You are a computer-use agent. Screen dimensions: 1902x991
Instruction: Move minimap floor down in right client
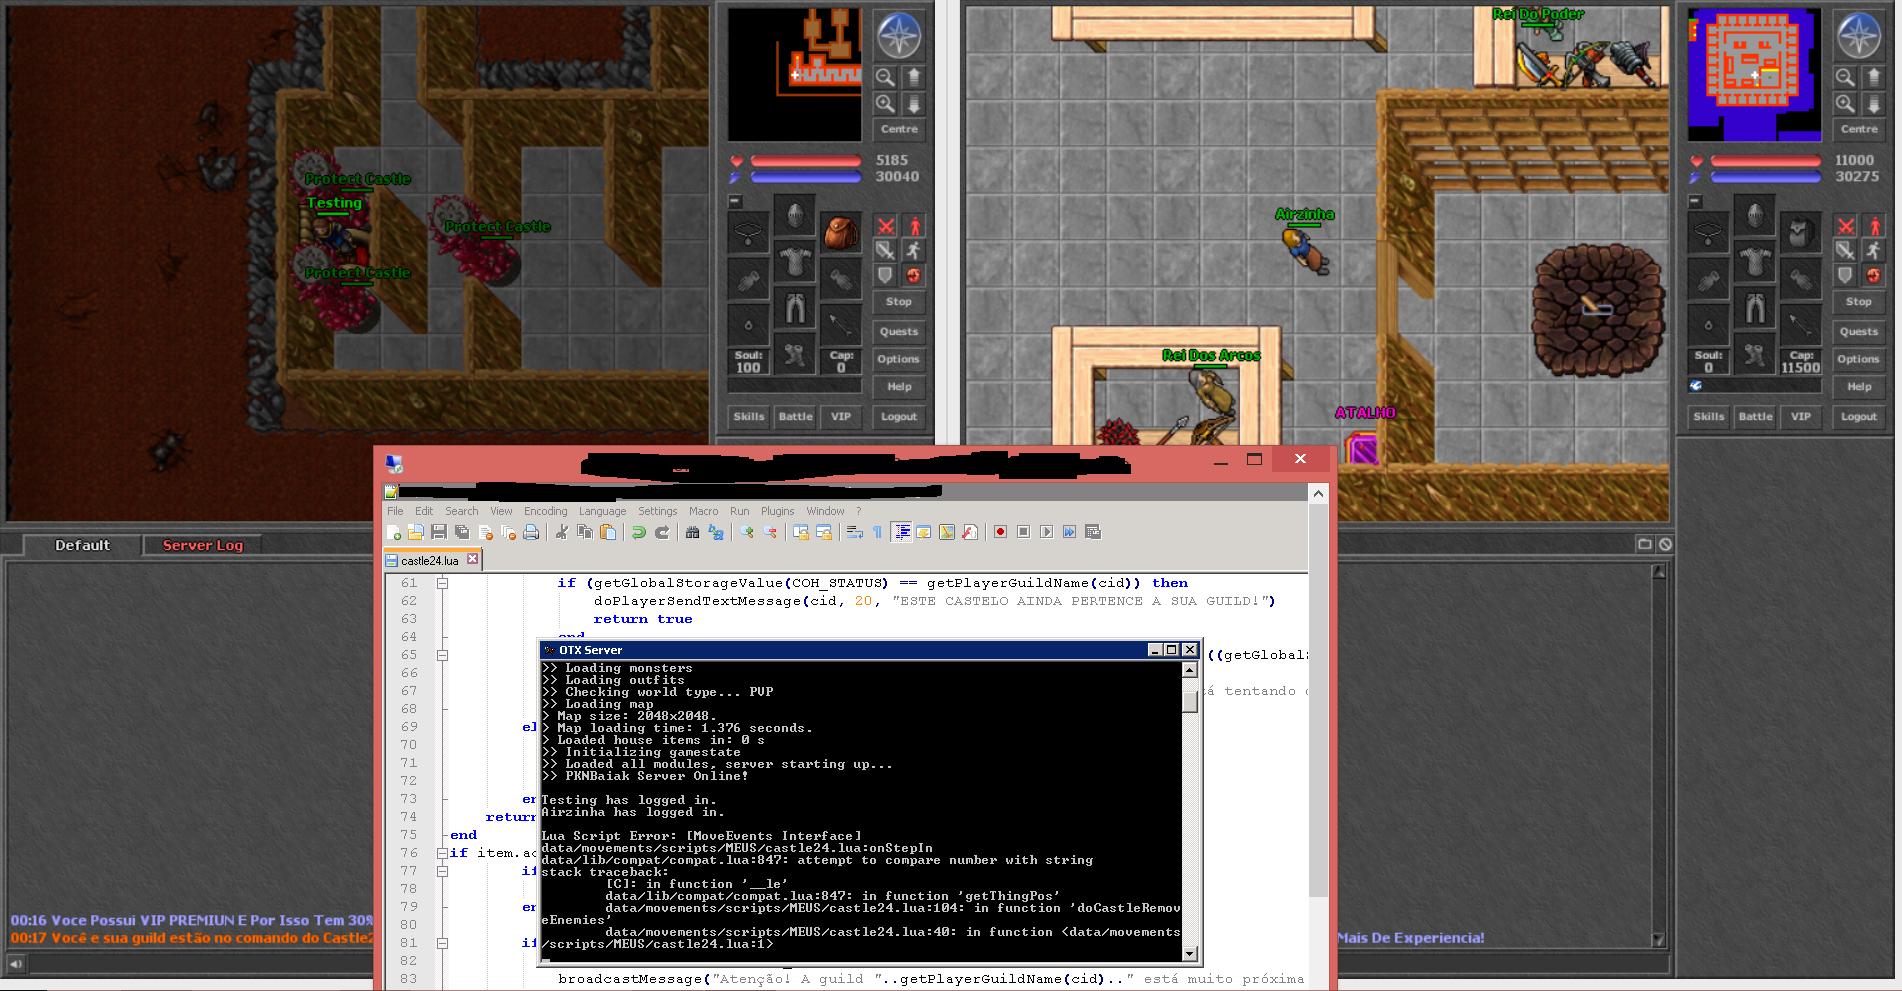[x=1873, y=104]
